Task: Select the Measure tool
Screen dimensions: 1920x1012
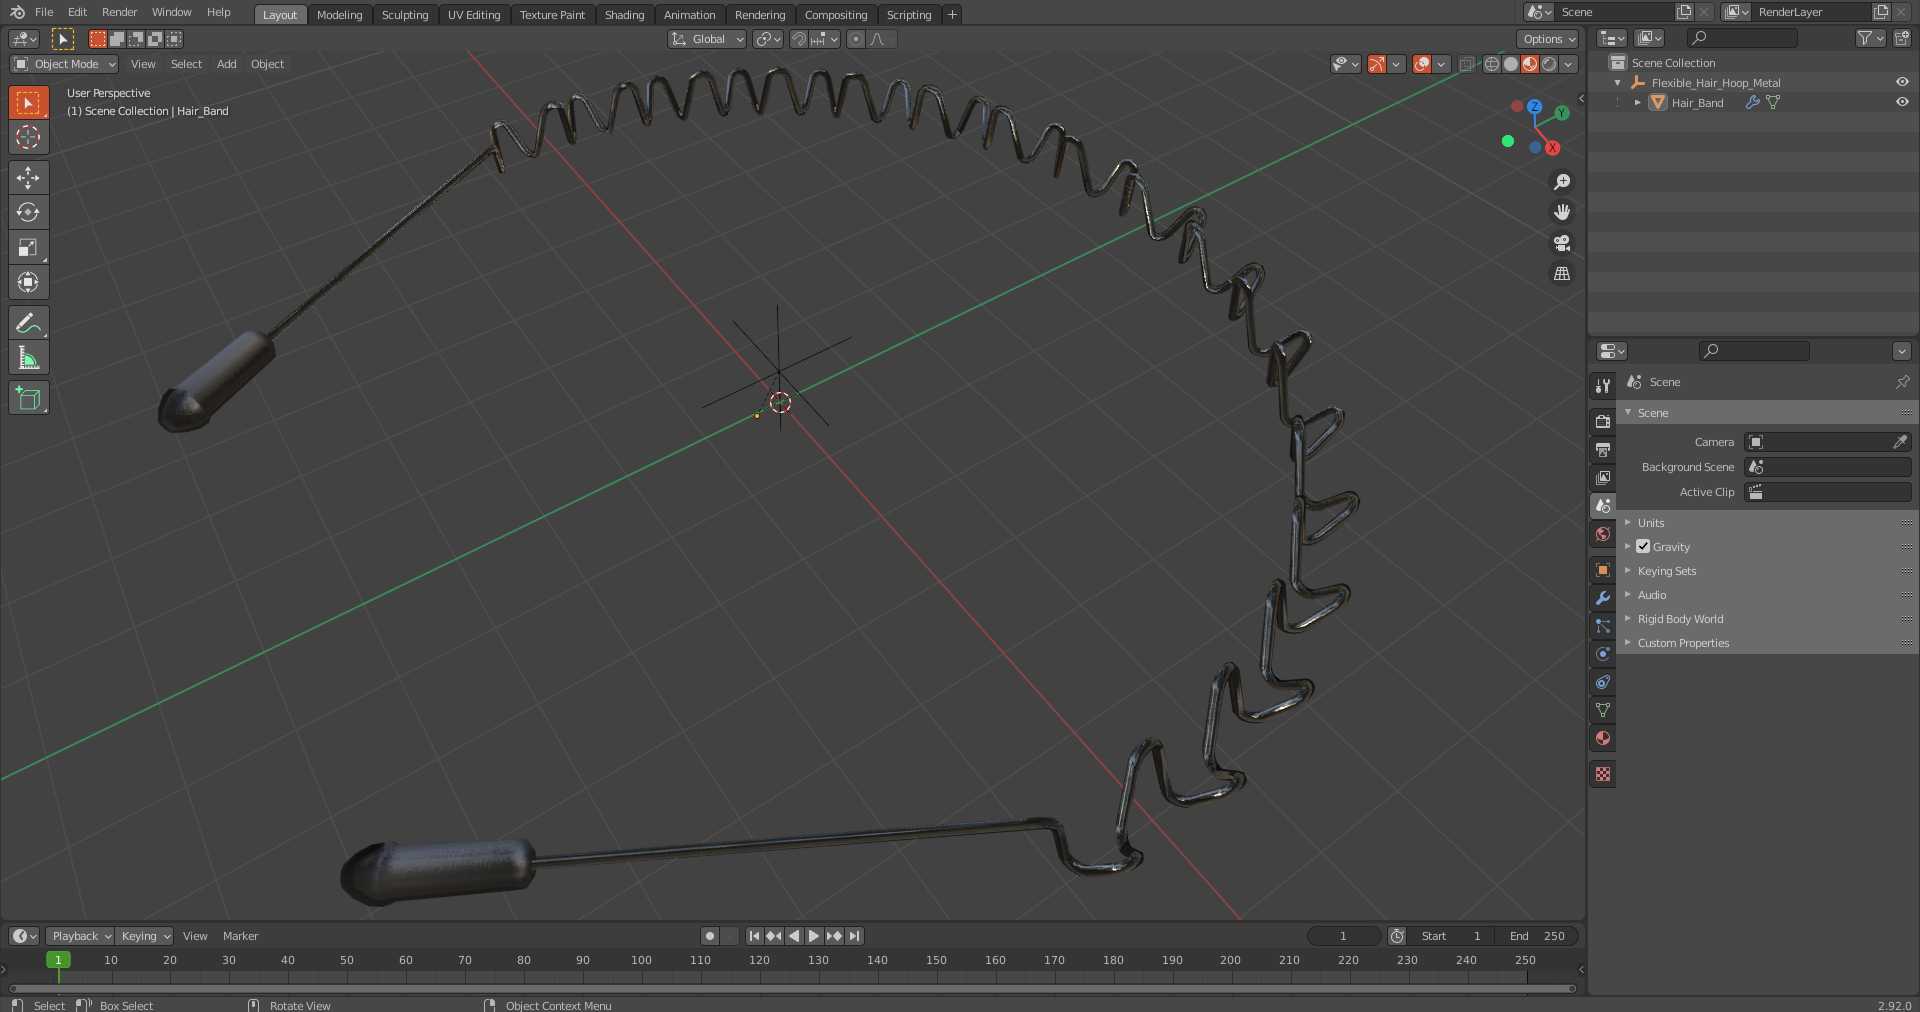Action: click(28, 358)
